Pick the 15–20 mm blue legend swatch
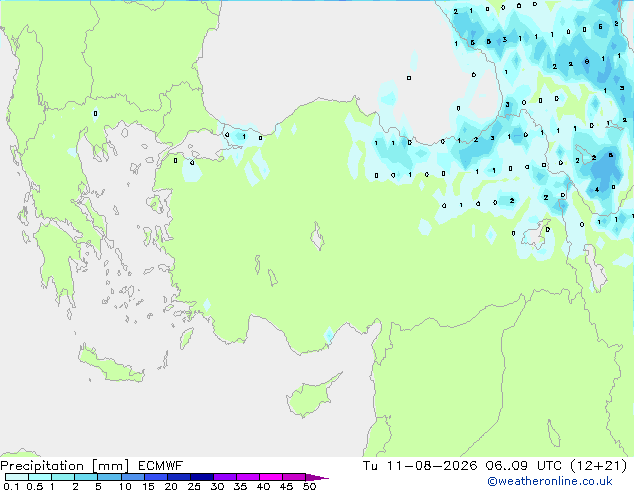This screenshot has width=634, height=490. click(x=155, y=477)
